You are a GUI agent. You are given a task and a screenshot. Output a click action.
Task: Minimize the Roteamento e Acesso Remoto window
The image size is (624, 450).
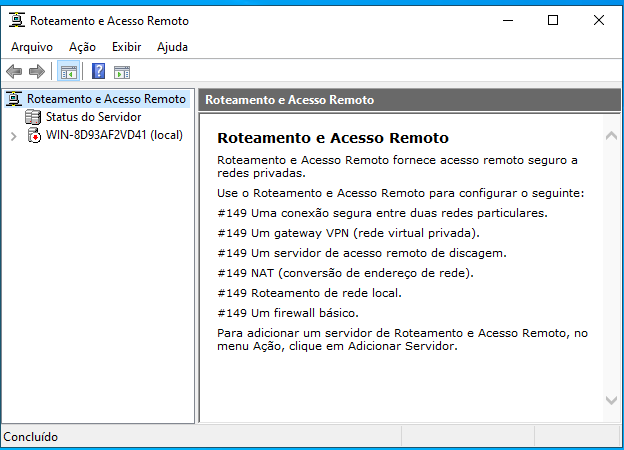click(508, 20)
